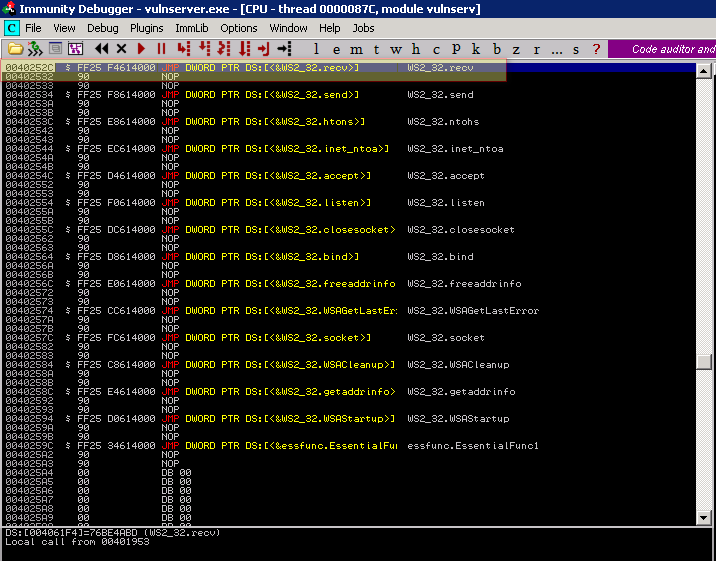Select the JMP to WS2_32.freeaddrinfo instruction

pyautogui.click(x=278, y=283)
